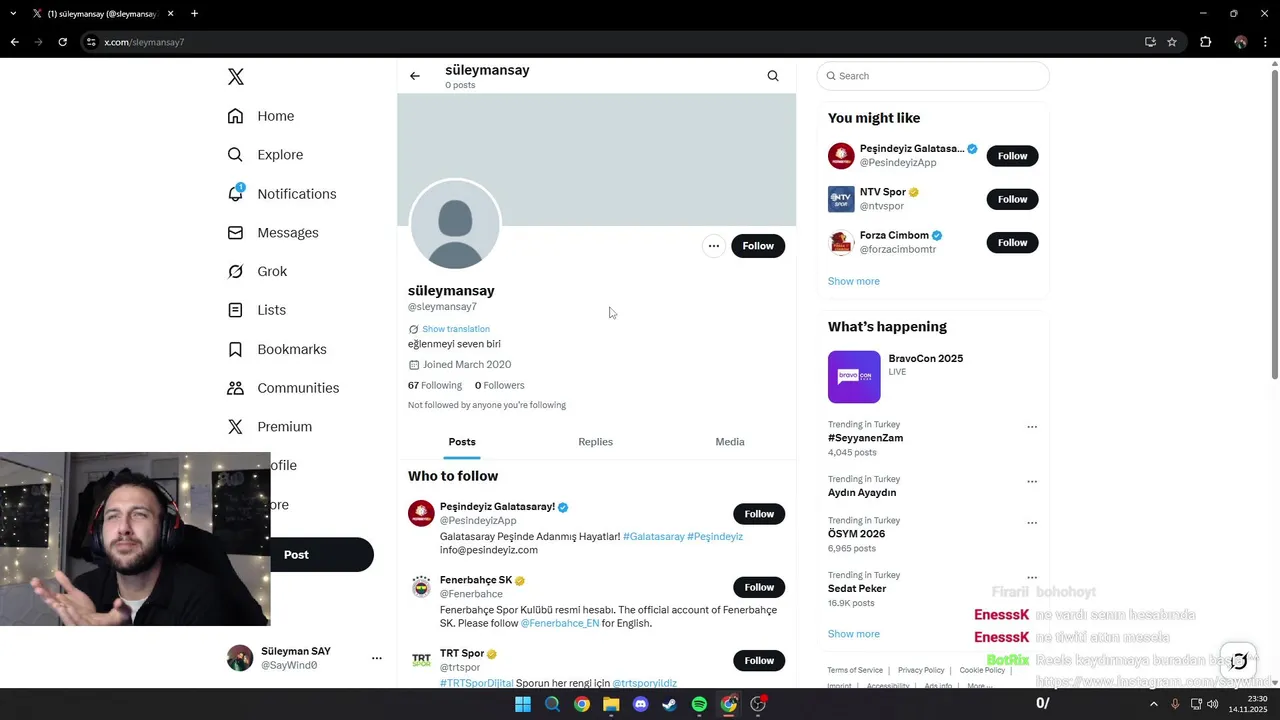This screenshot has height=720, width=1280.
Task: Open Messages in sidebar
Action: click(273, 233)
